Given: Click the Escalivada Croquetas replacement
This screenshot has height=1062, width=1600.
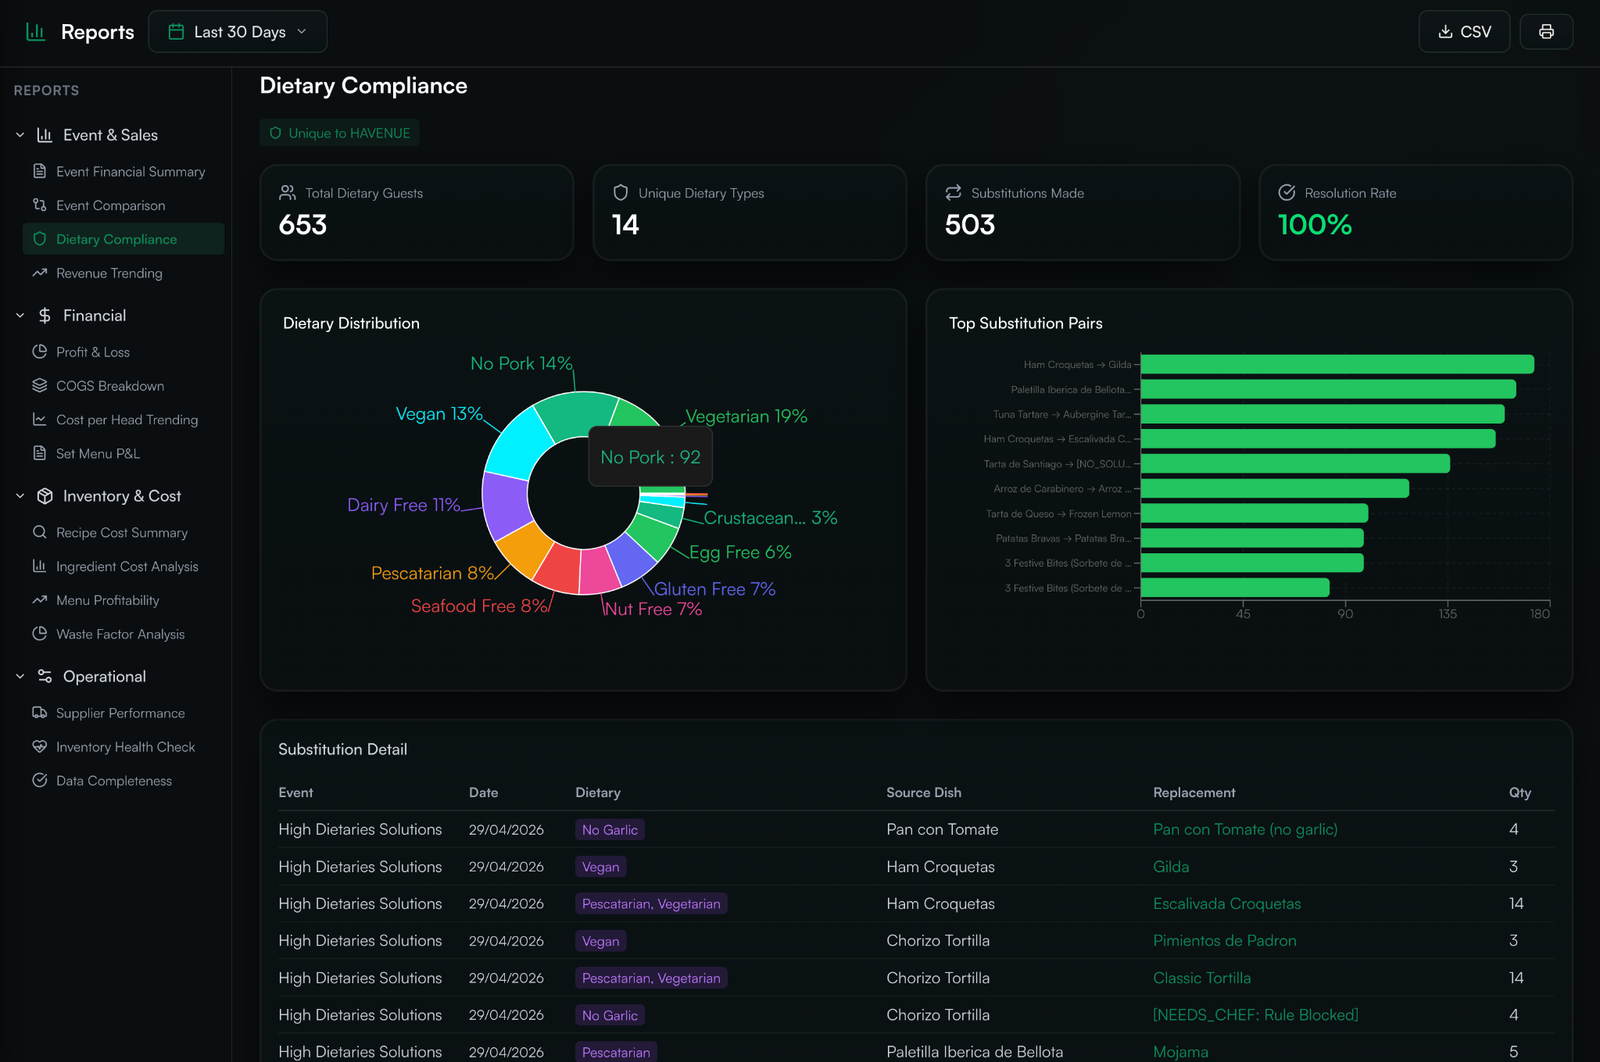Looking at the screenshot, I should [x=1227, y=904].
